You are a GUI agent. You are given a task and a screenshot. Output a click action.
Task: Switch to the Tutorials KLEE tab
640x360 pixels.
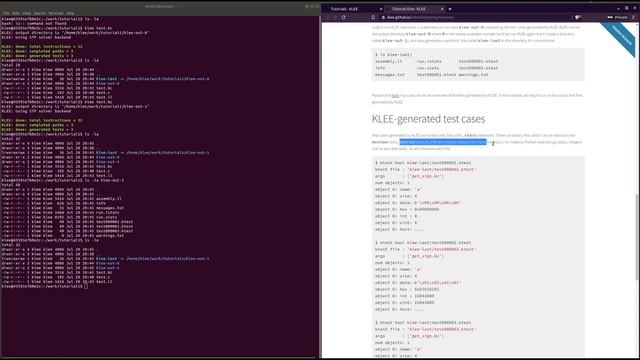[353, 9]
